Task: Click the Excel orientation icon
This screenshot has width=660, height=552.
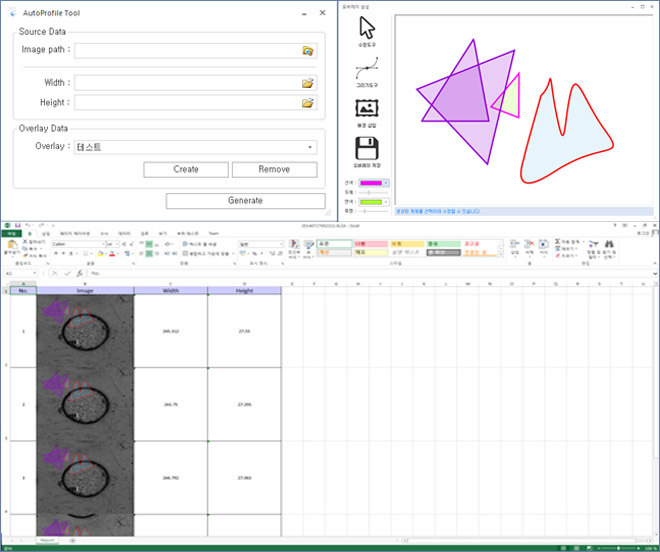Action: (168, 244)
